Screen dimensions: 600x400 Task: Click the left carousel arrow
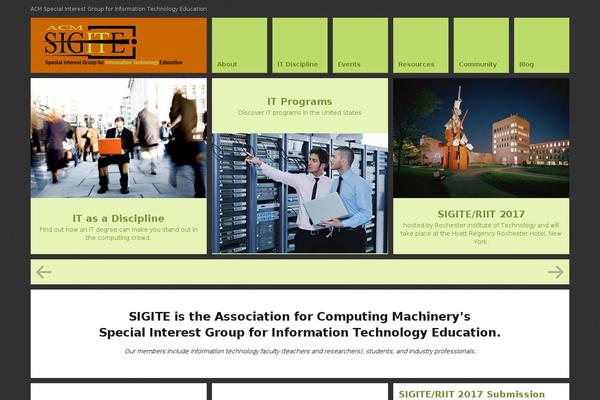(44, 272)
